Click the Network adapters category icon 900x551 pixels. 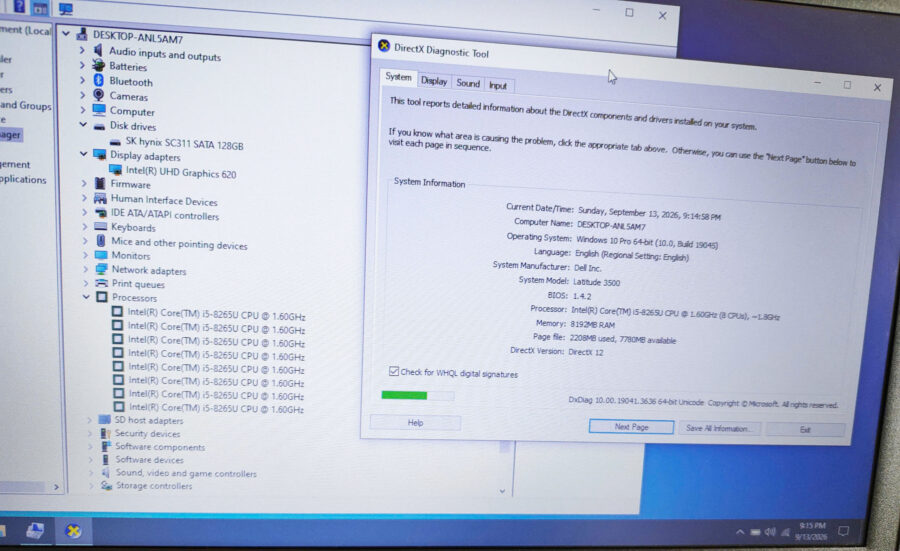point(102,269)
